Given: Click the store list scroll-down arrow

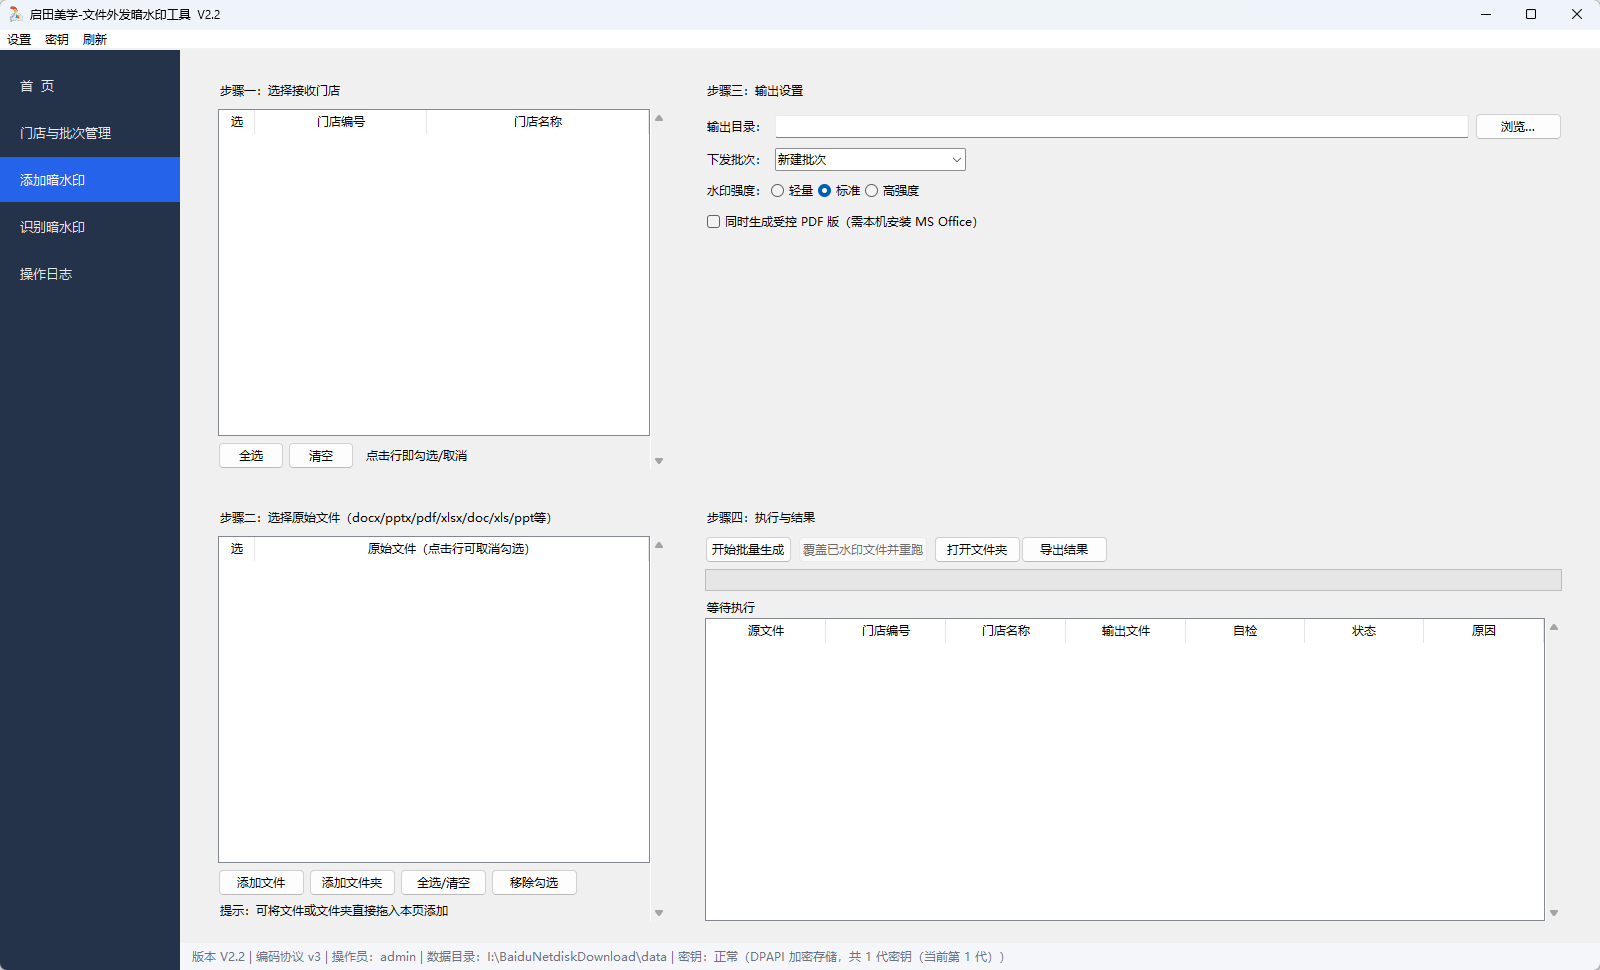Looking at the screenshot, I should pyautogui.click(x=659, y=461).
